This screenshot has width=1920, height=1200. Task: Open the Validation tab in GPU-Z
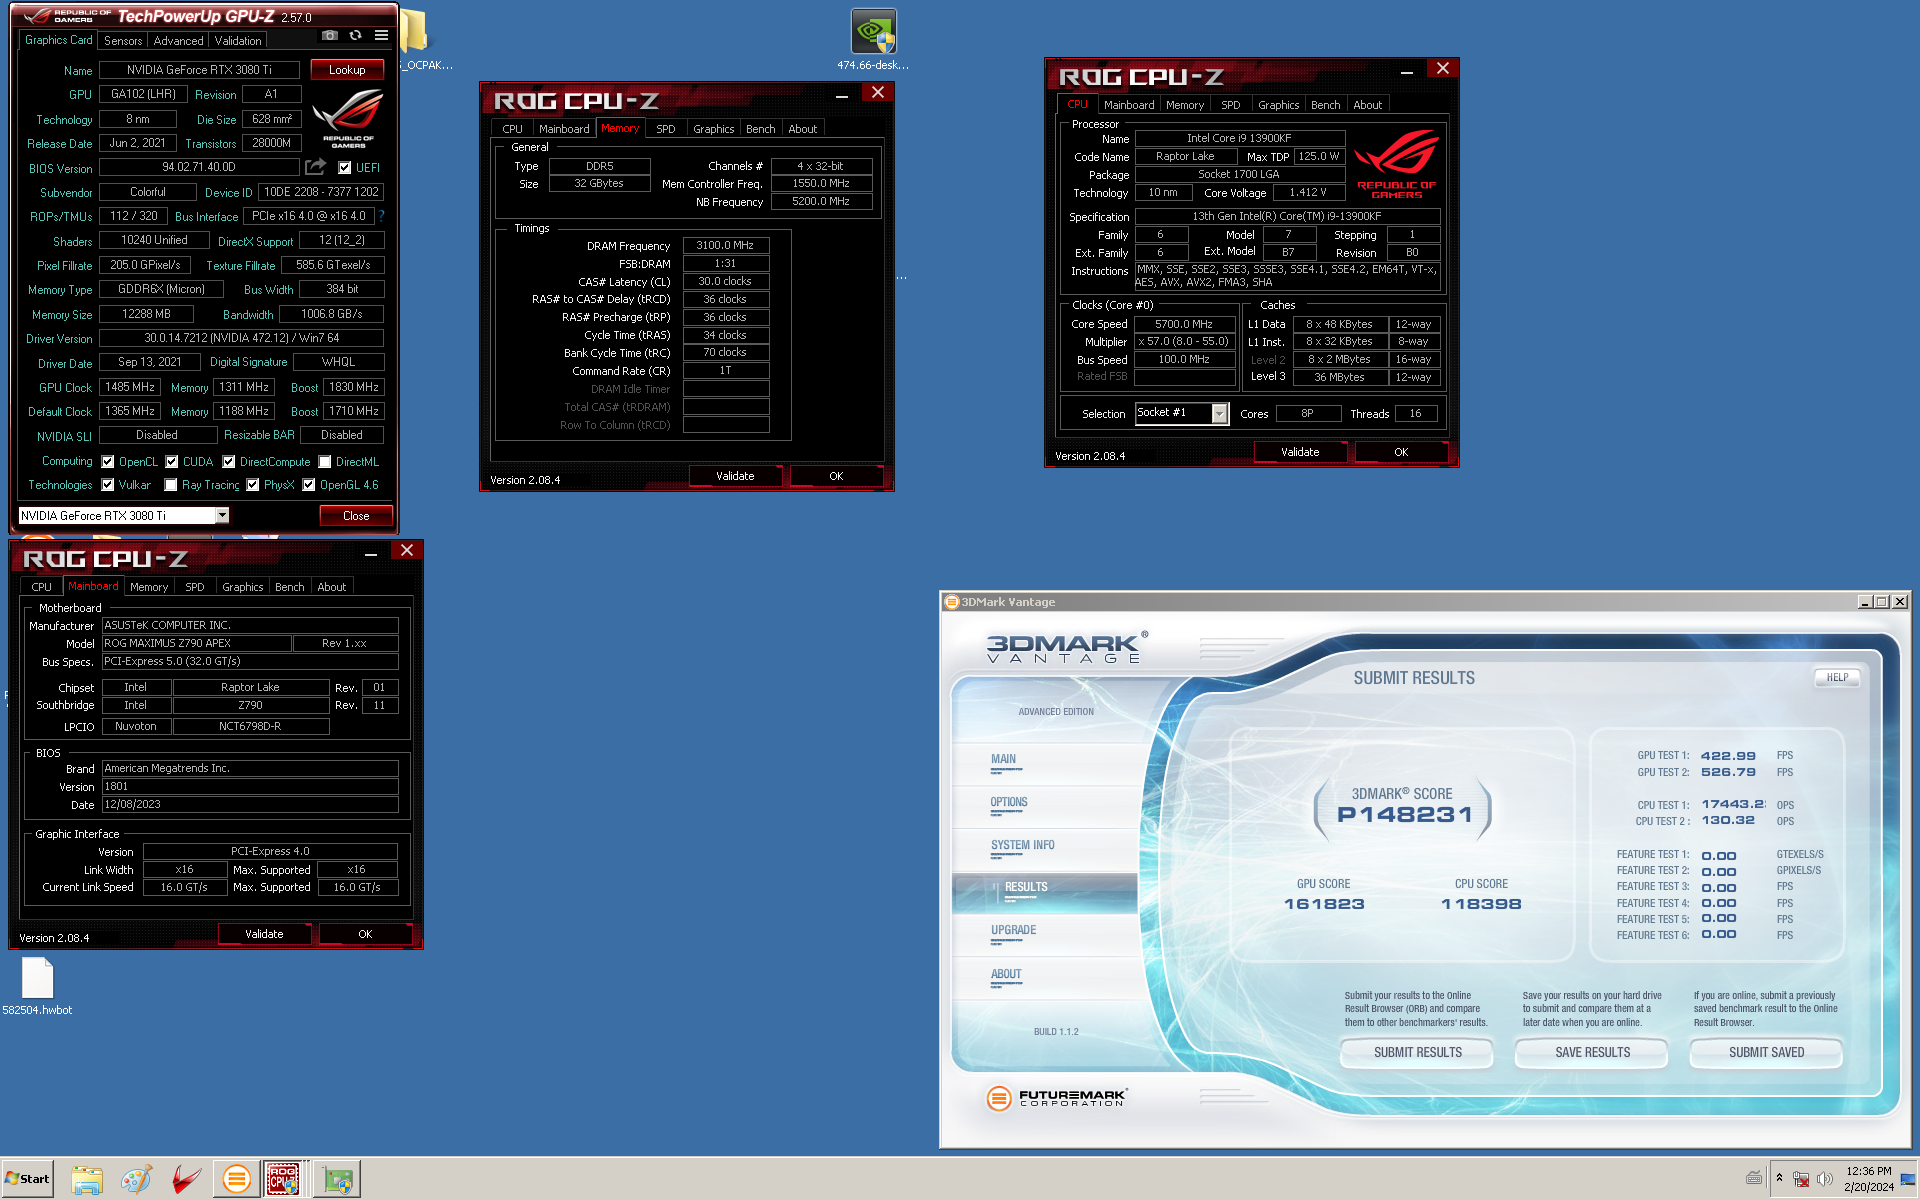[x=238, y=41]
